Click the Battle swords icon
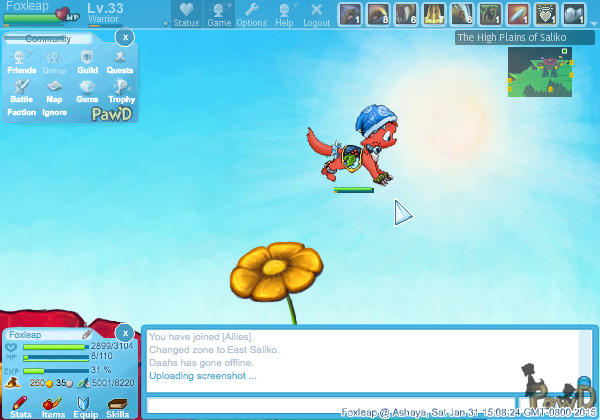The image size is (600, 420). click(x=21, y=91)
